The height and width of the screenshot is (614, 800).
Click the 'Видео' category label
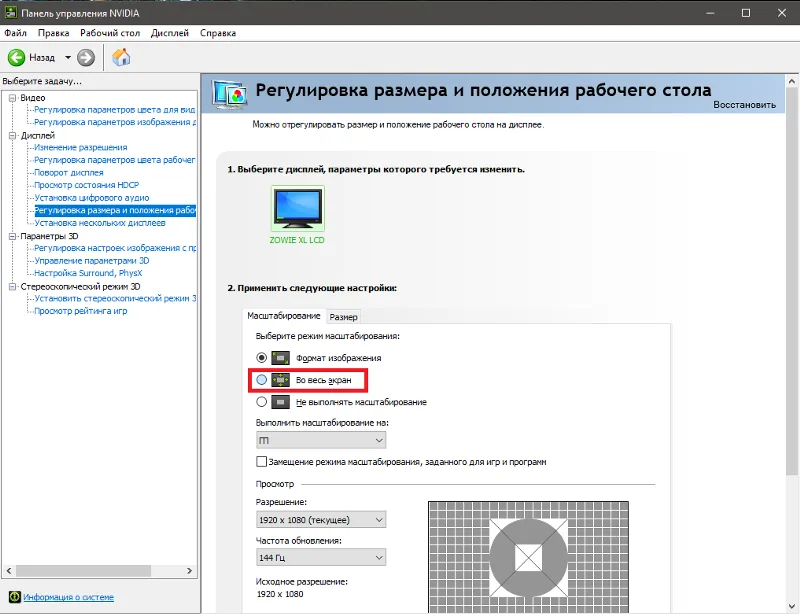pyautogui.click(x=33, y=98)
